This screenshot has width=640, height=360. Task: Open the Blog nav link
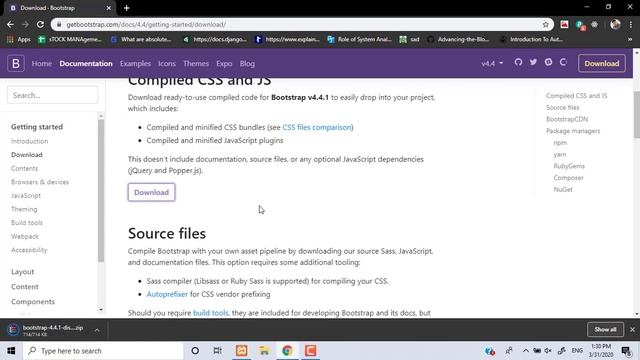point(247,64)
